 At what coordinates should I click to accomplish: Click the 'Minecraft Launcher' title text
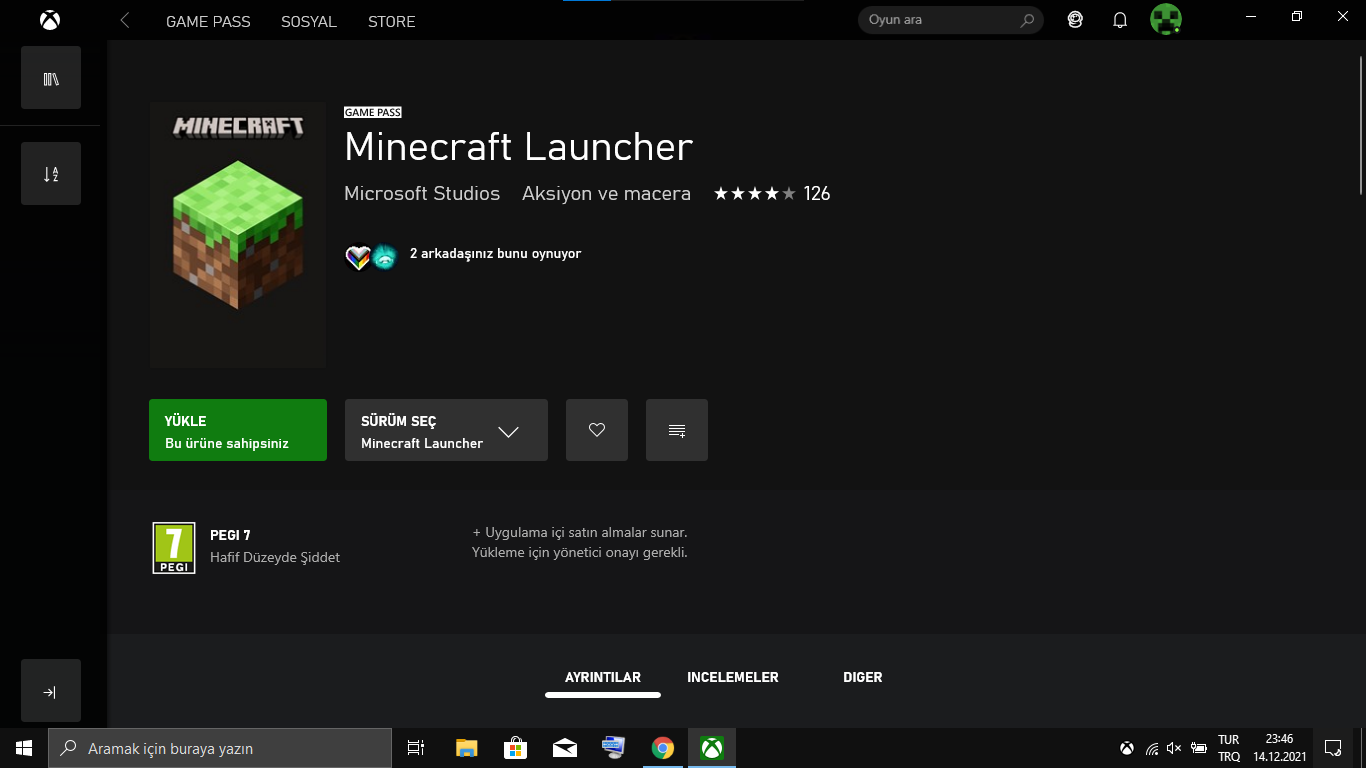pos(519,148)
